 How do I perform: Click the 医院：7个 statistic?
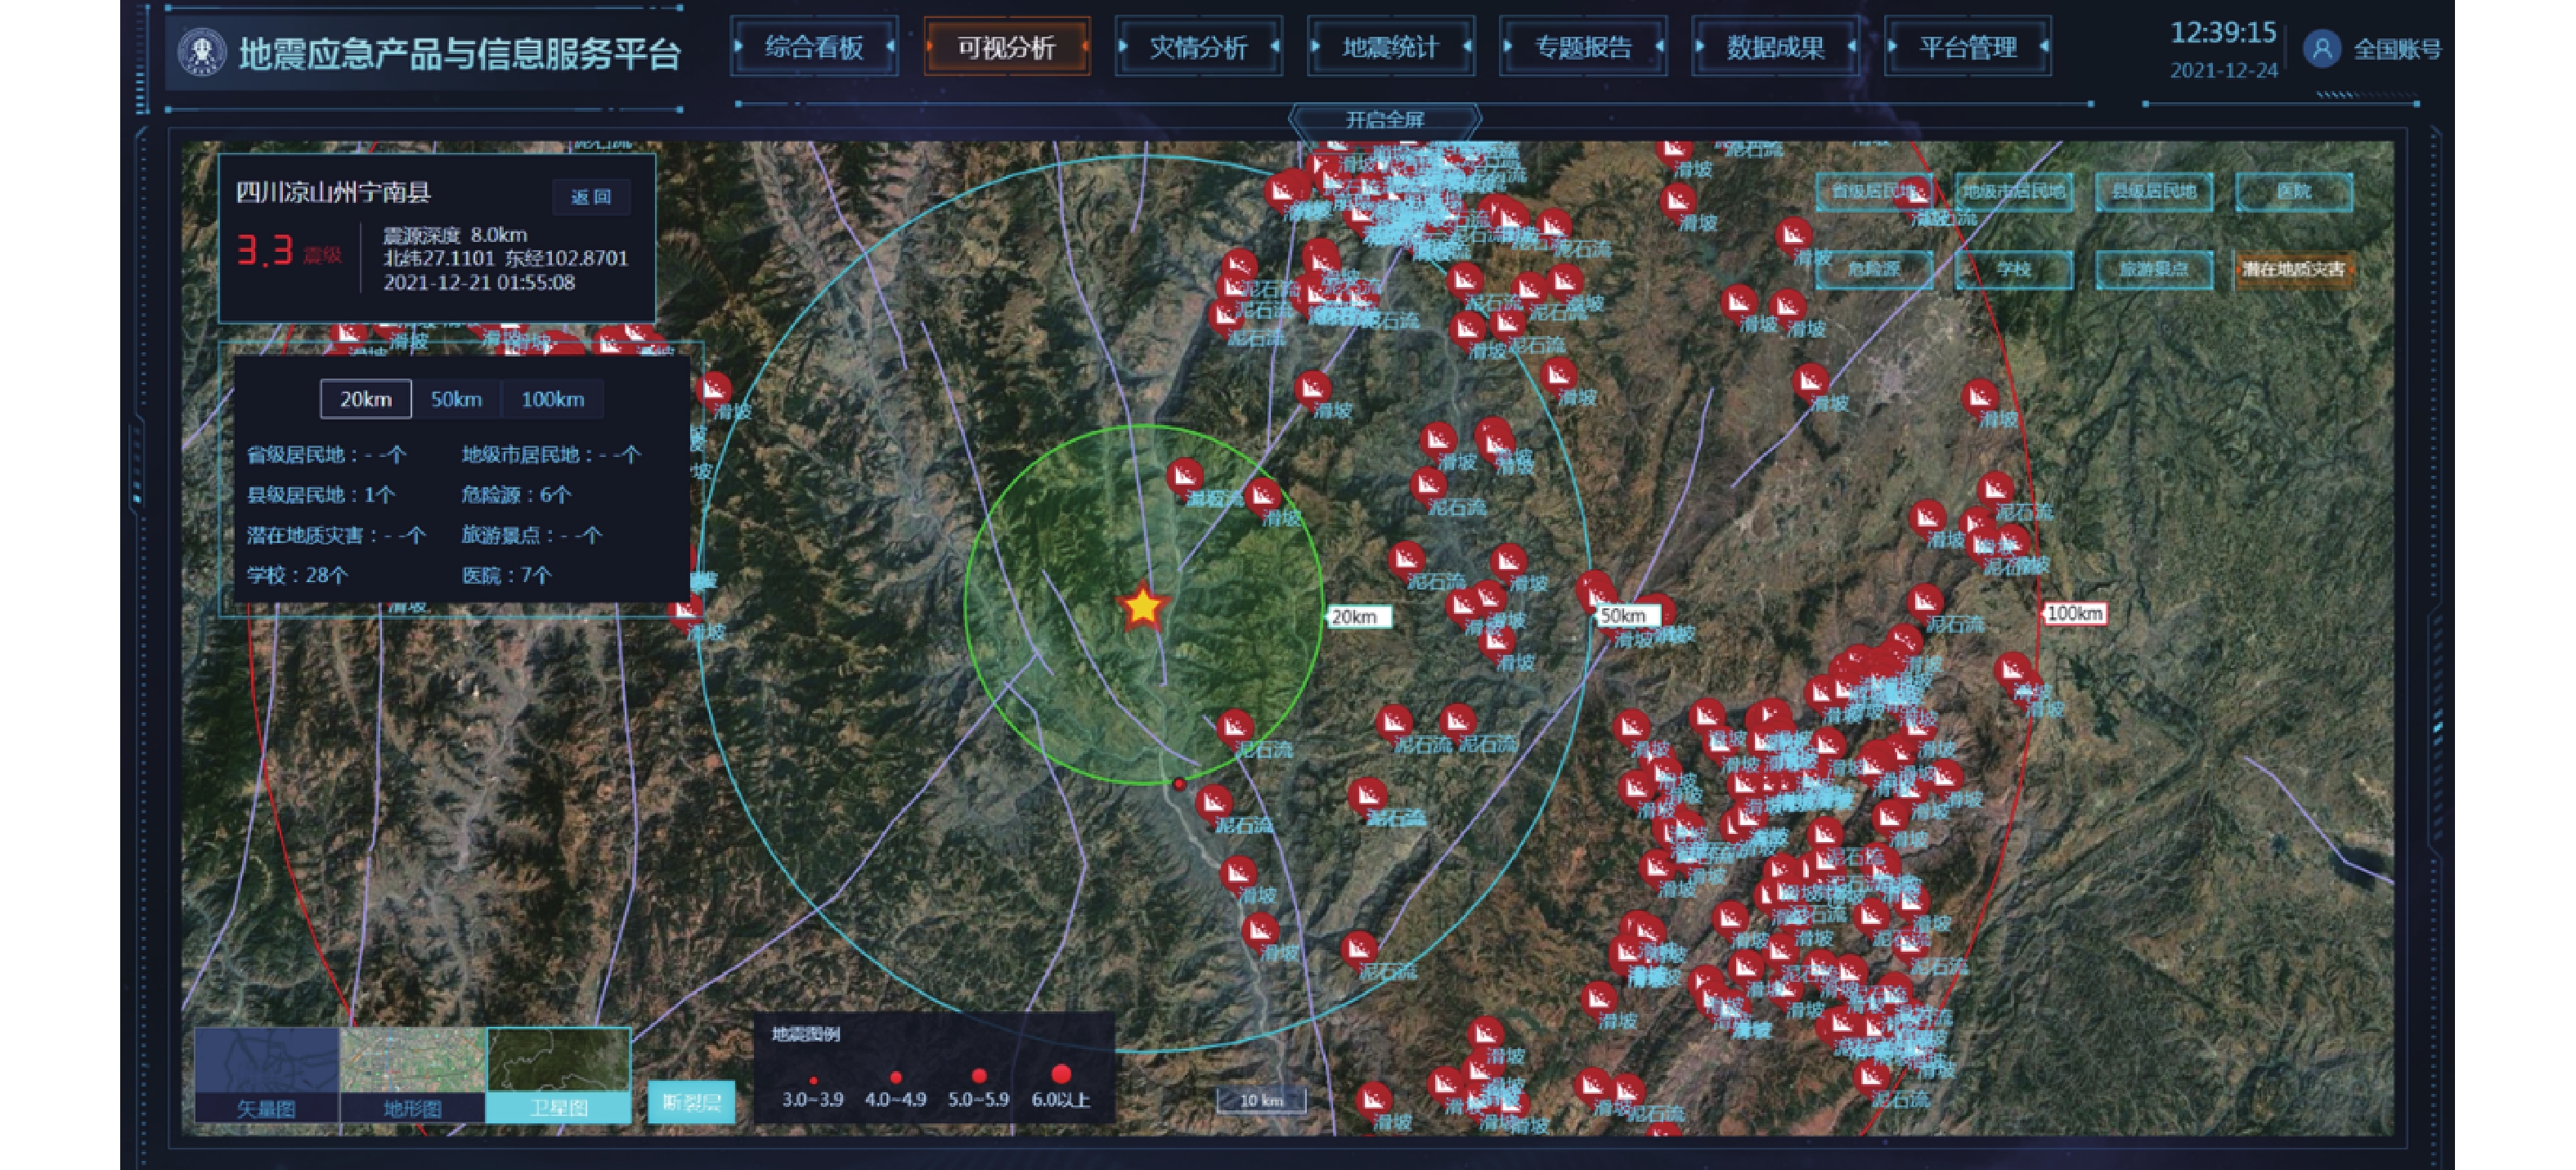(507, 575)
